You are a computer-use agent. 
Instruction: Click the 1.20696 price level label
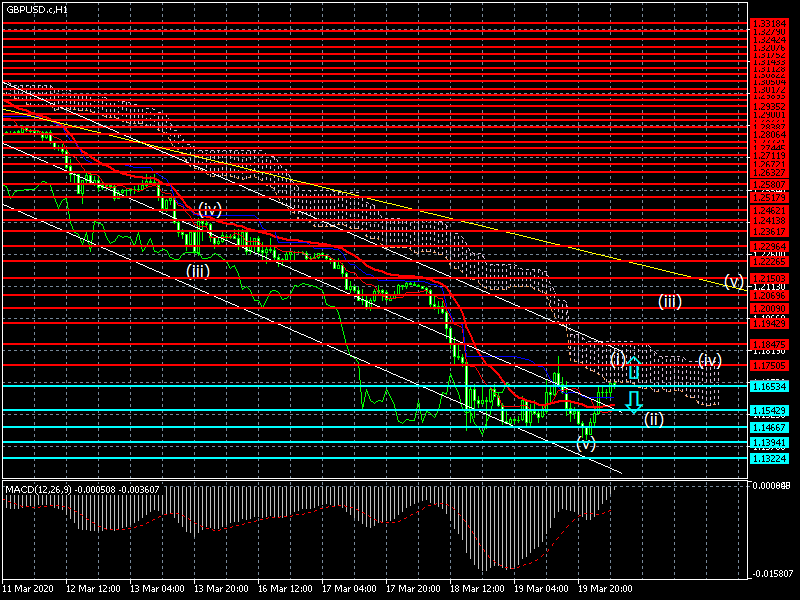coord(770,295)
